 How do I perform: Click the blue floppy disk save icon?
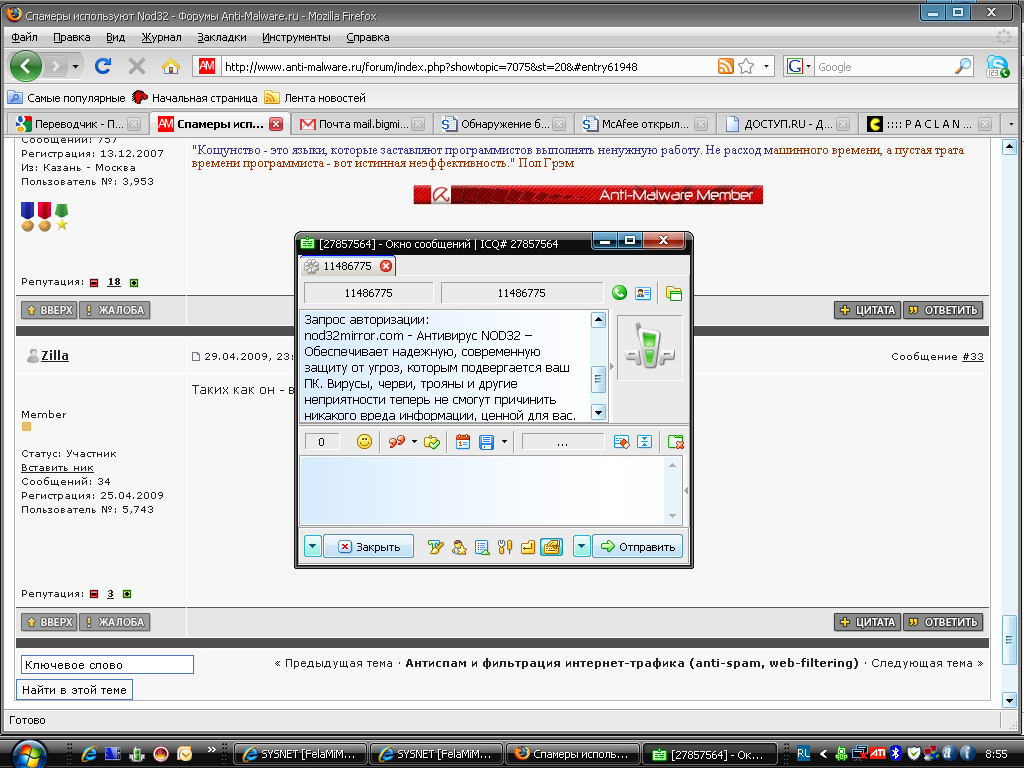tap(486, 442)
